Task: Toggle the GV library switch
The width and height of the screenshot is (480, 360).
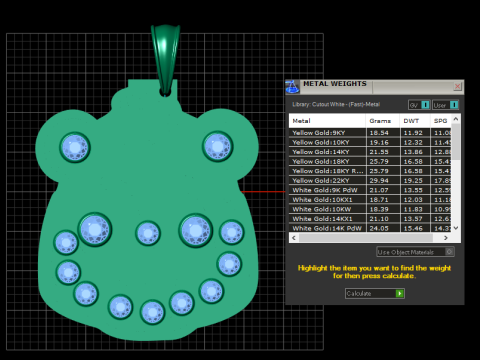Action: [x=419, y=105]
